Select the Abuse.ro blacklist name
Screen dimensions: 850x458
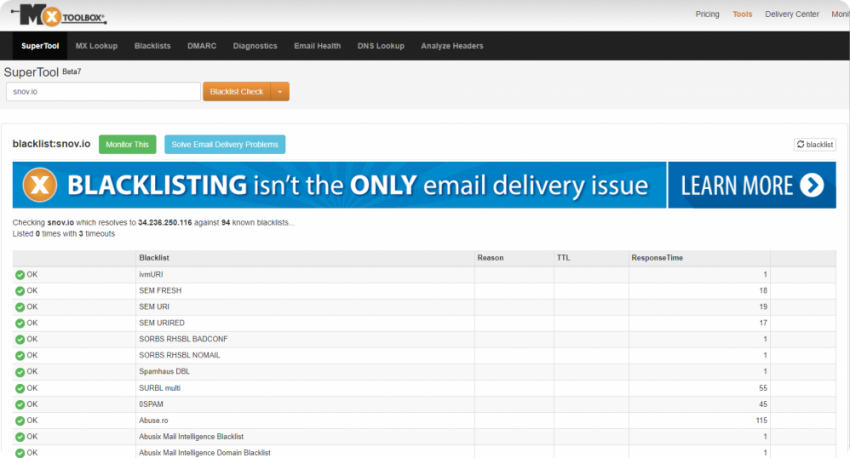153,421
